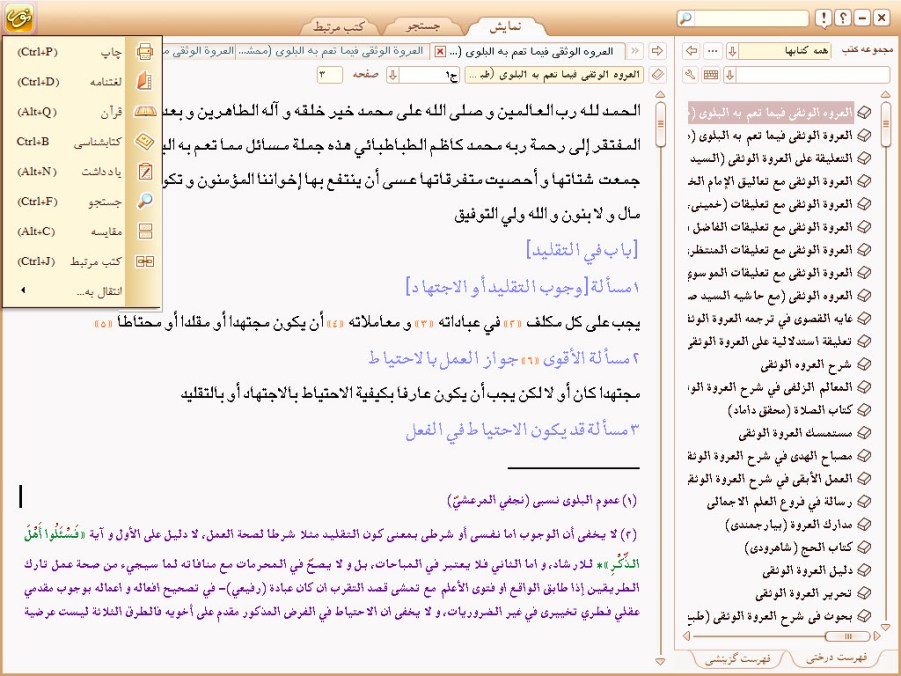
Task: Open the related books (کتب مرتبط) menu icon
Action: tap(145, 261)
